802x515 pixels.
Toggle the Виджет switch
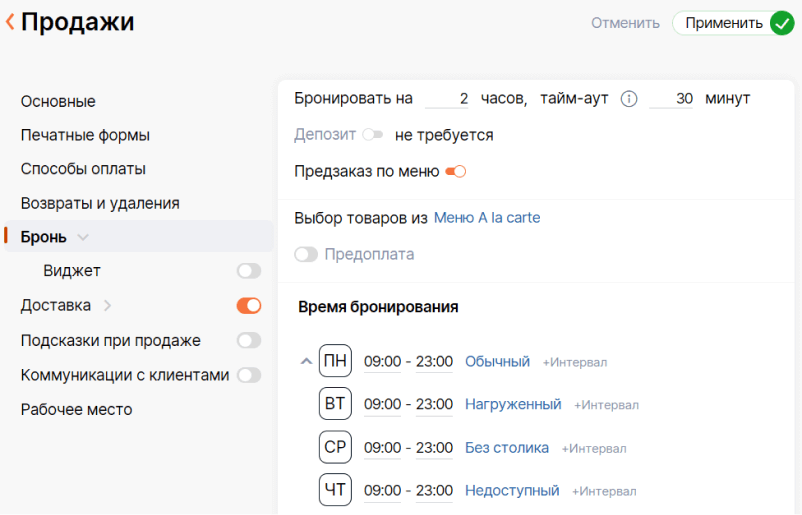pos(248,271)
